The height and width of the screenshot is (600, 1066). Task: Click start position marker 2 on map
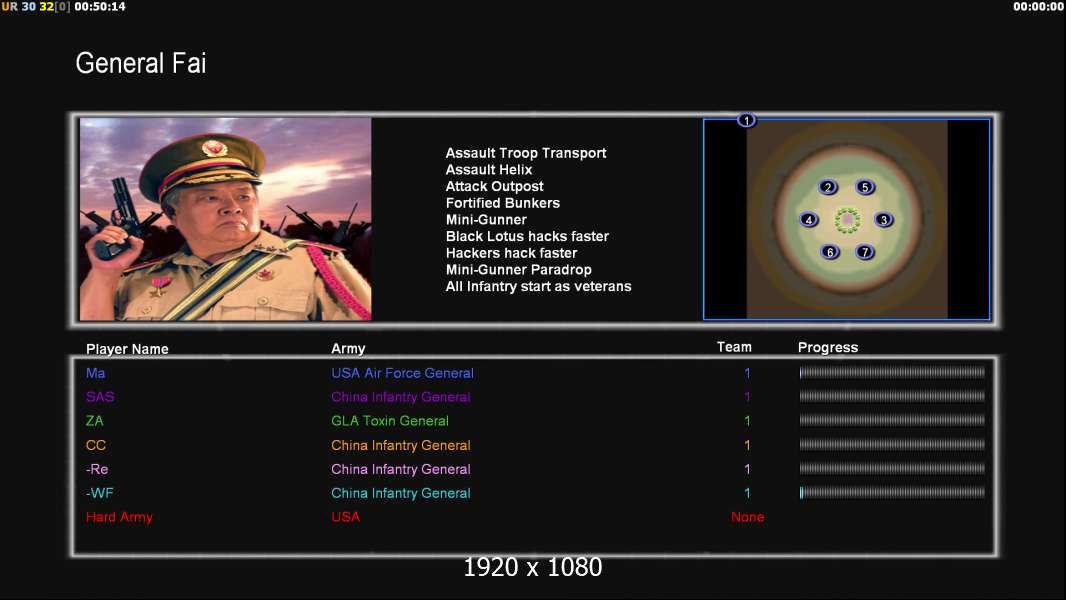827,188
